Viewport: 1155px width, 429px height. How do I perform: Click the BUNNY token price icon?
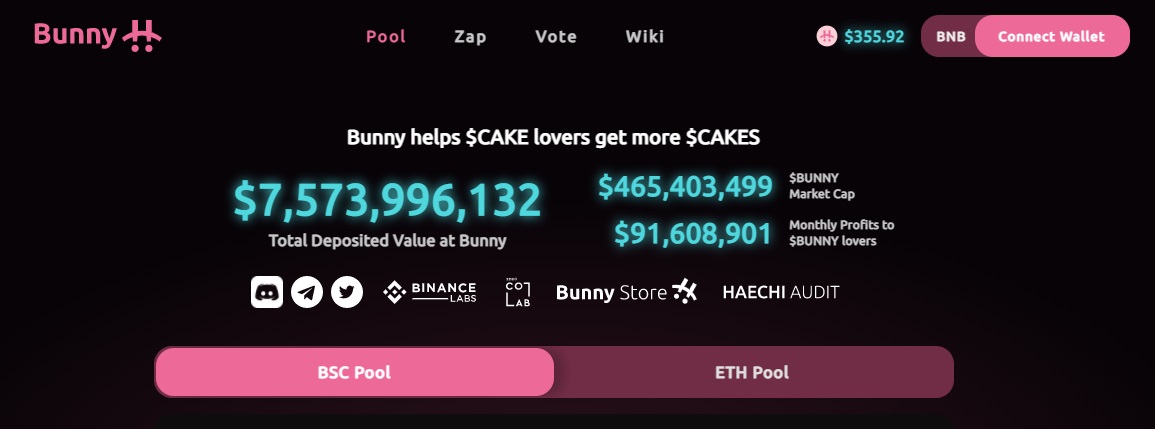(x=826, y=36)
